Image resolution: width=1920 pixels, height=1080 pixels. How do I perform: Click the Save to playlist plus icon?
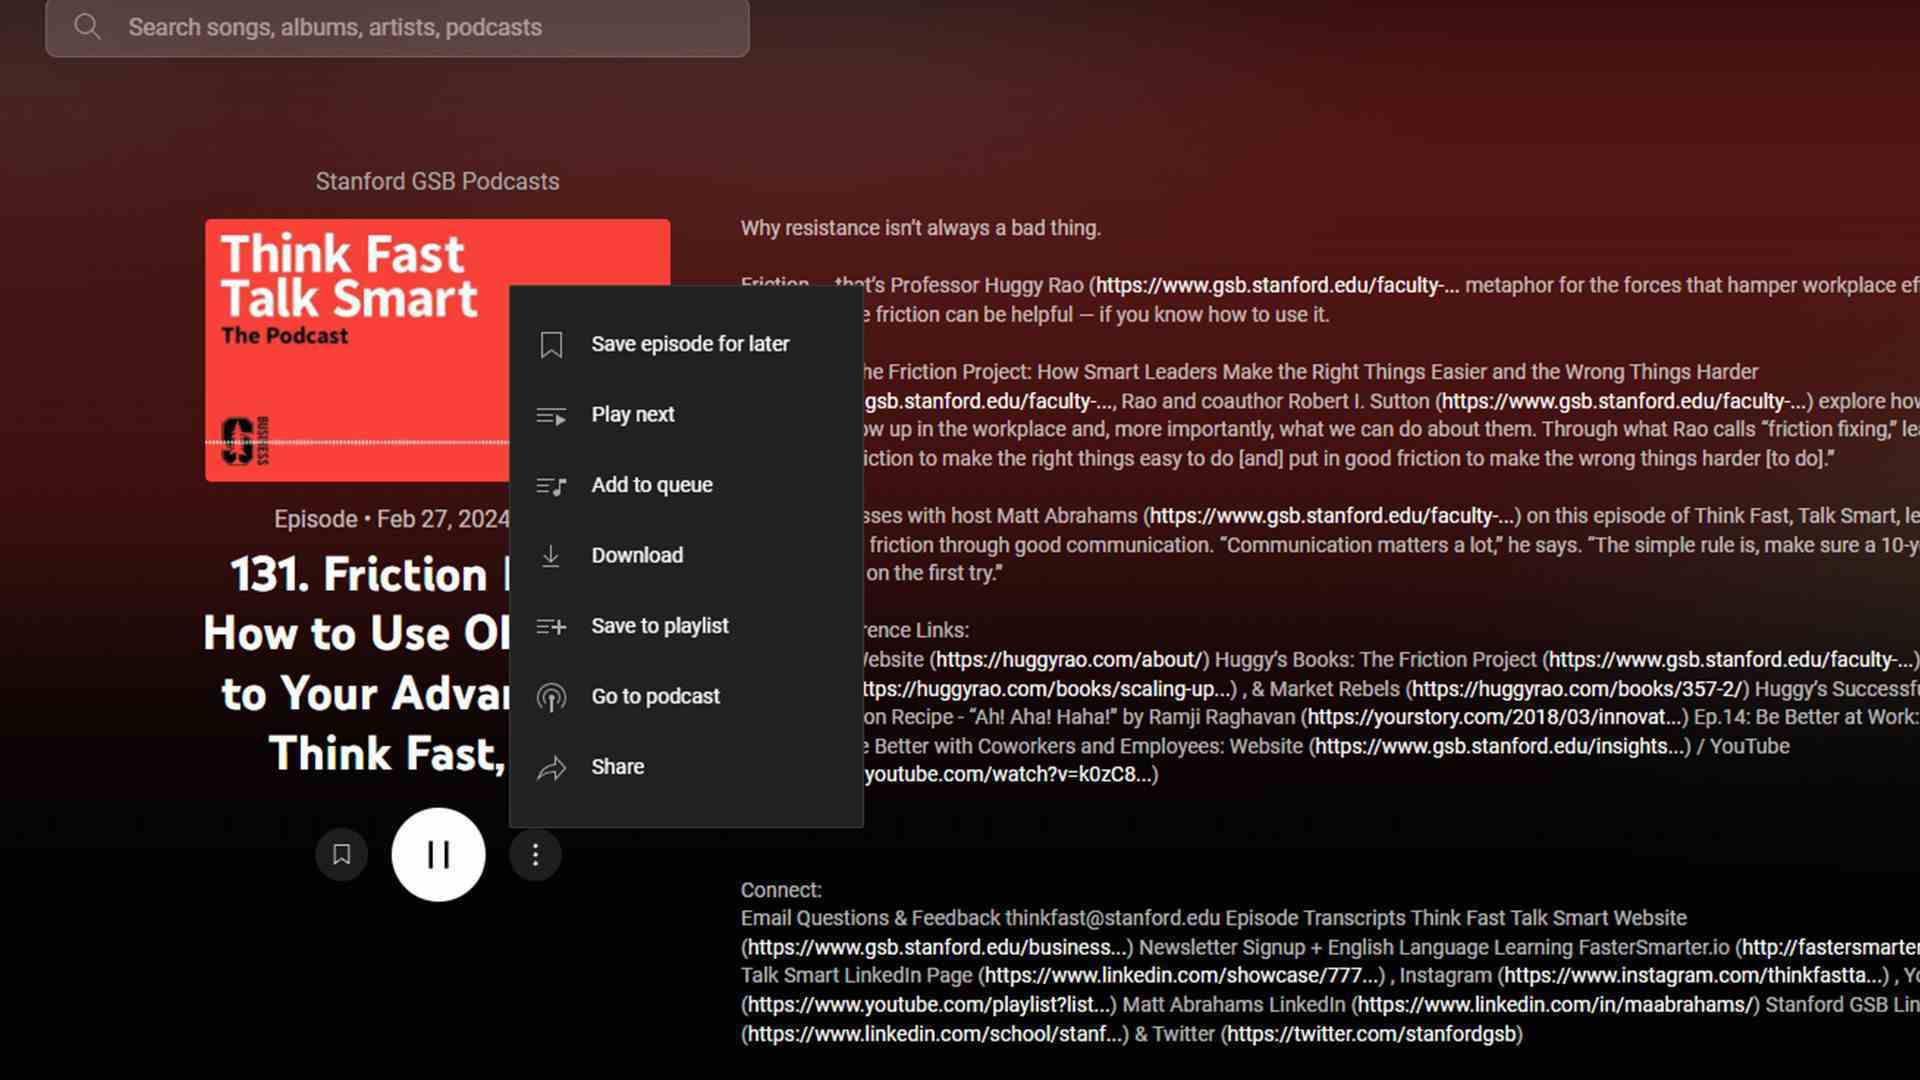pyautogui.click(x=551, y=626)
